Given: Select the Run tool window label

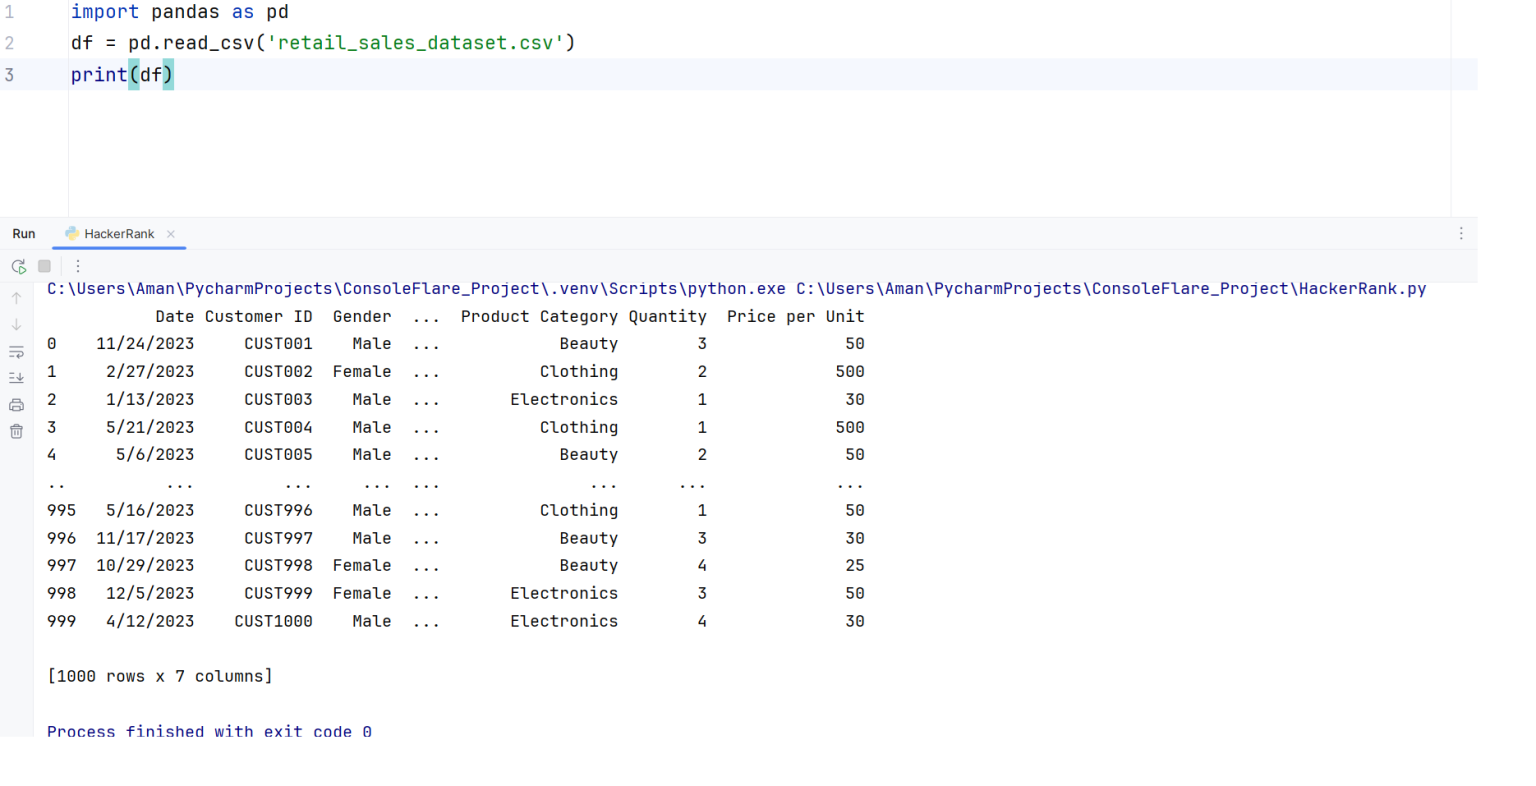Looking at the screenshot, I should tap(23, 233).
